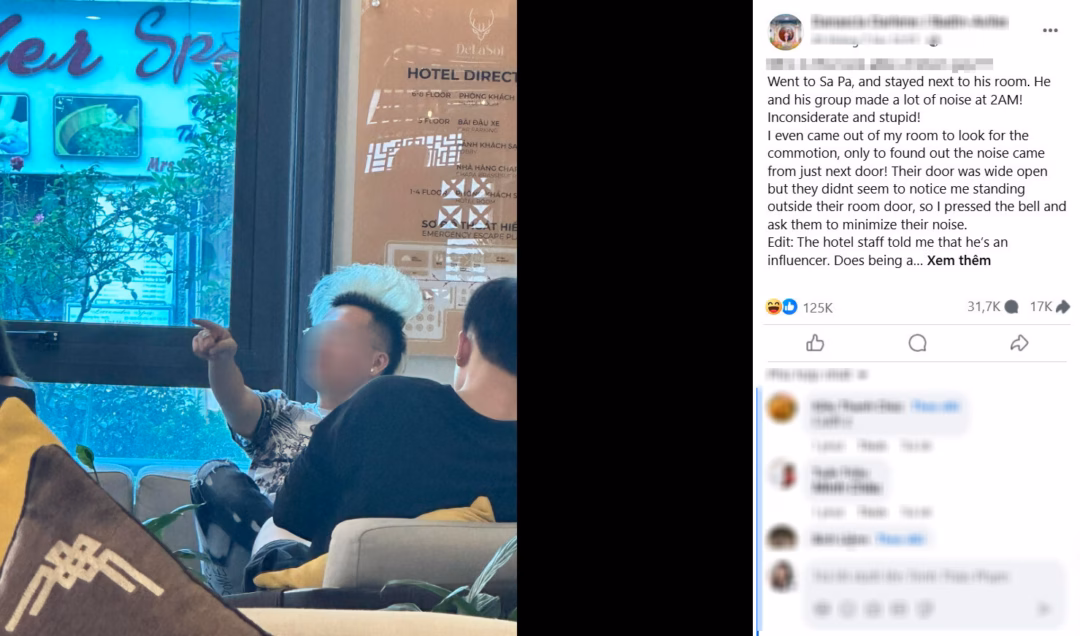Click the speech bubble Comment icon
This screenshot has height=636, width=1080.
tap(917, 343)
